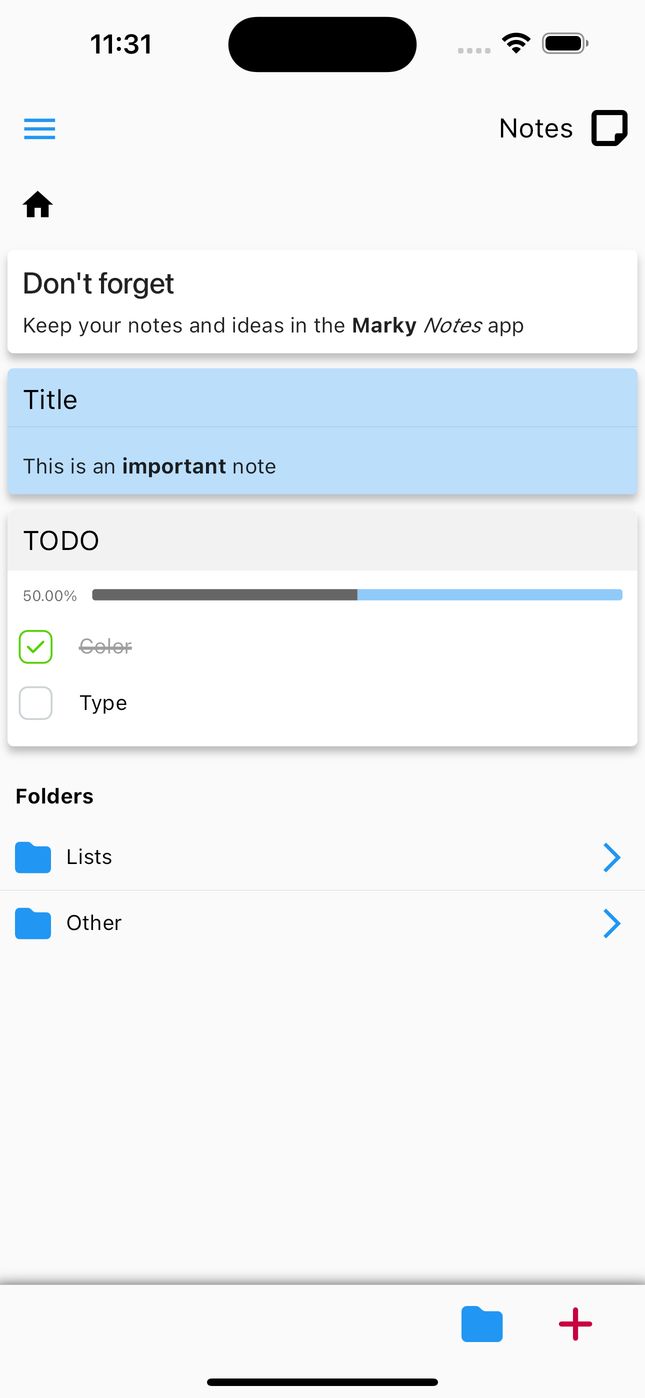This screenshot has width=645, height=1398.
Task: Open the Lists folder row
Action: (x=300, y=857)
